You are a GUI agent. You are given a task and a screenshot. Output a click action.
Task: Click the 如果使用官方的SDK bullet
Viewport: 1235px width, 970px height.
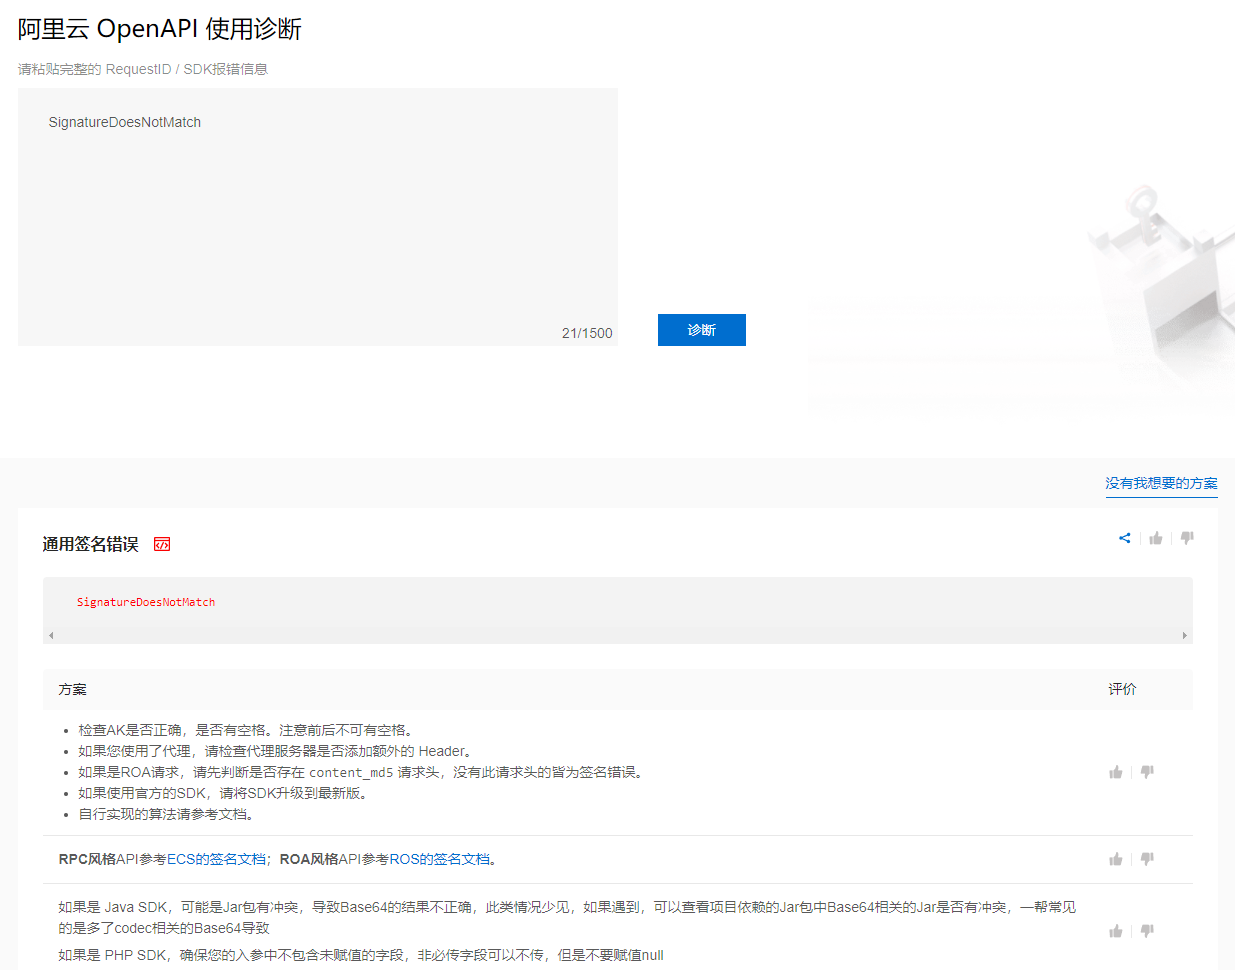[225, 793]
